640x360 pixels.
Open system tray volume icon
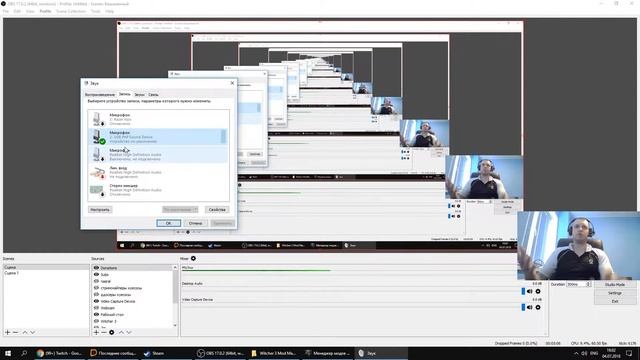tap(584, 353)
